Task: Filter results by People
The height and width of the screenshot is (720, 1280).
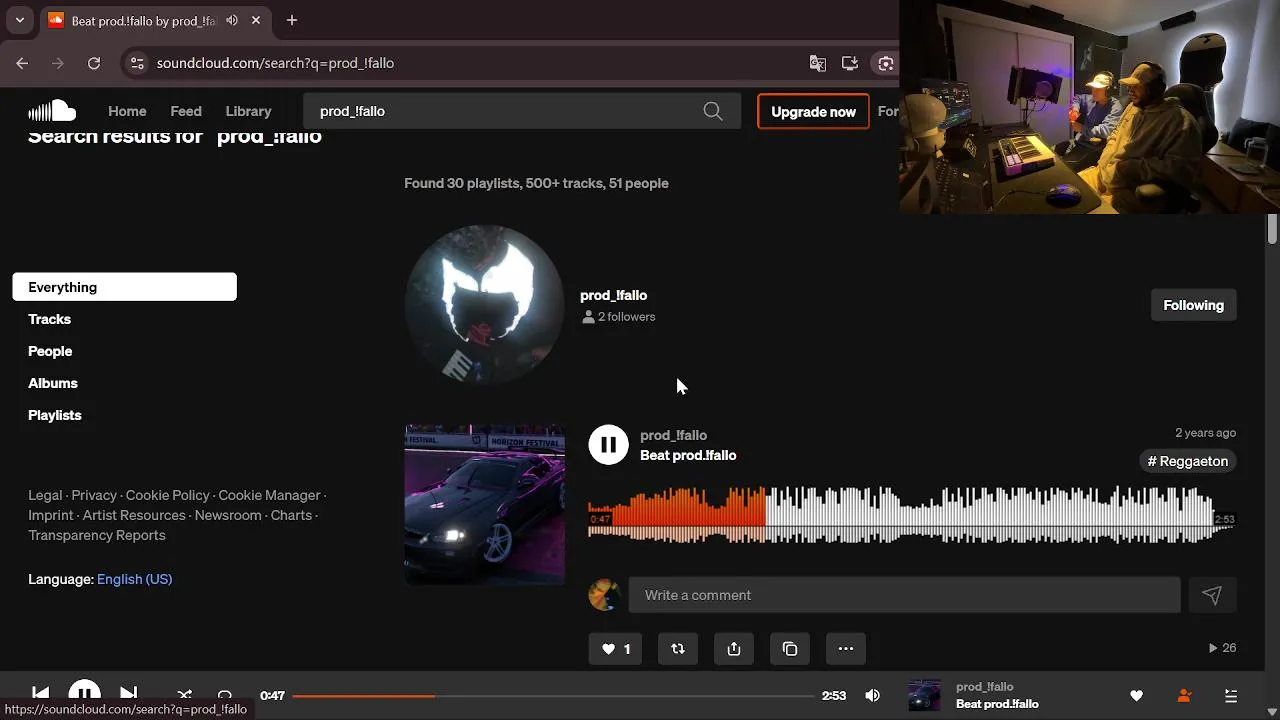Action: coord(50,351)
